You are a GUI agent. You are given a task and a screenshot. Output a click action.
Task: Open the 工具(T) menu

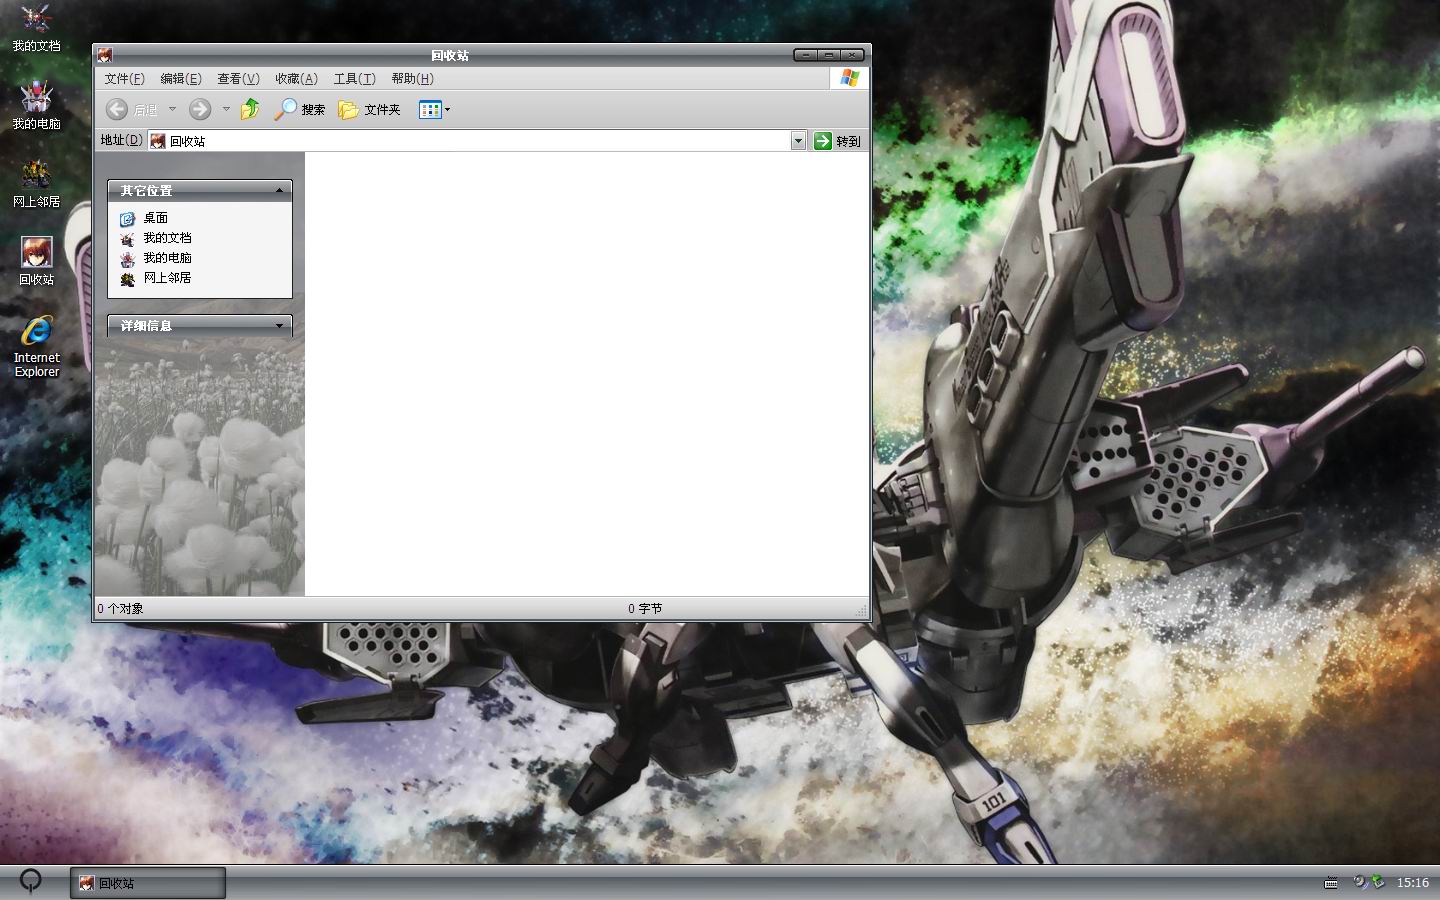tap(354, 78)
